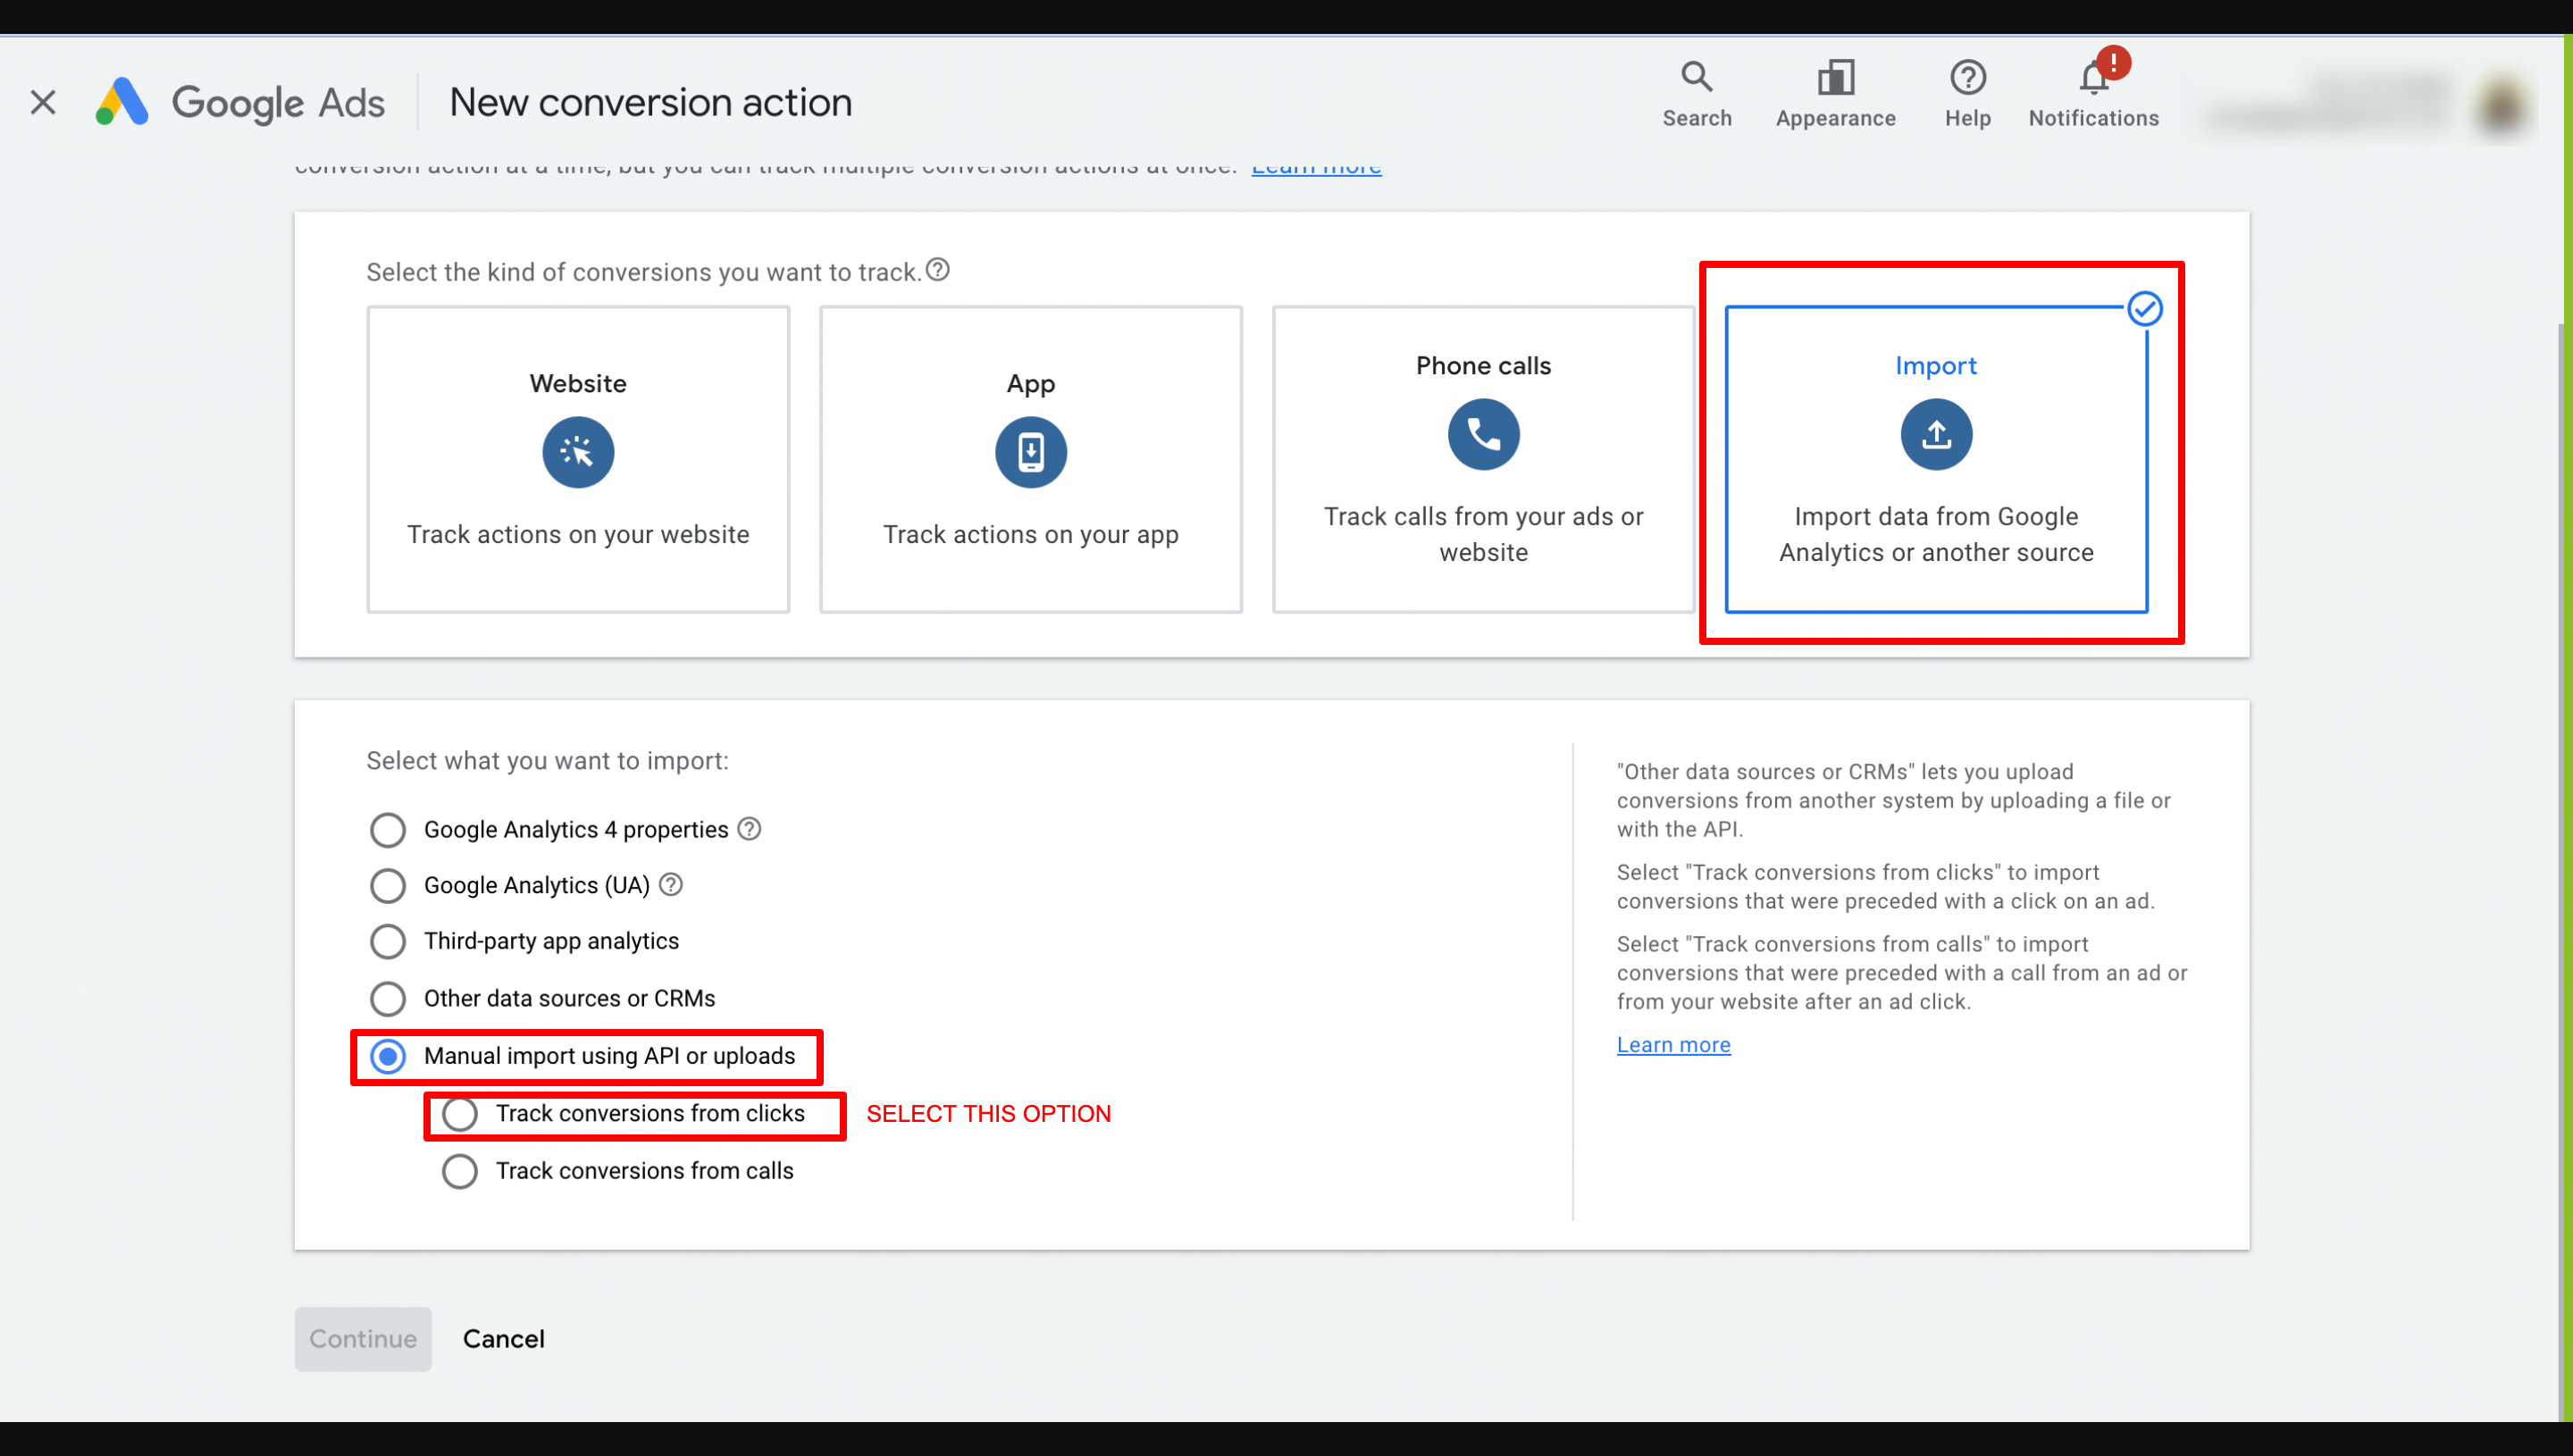
Task: Click the Cancel button
Action: 503,1338
